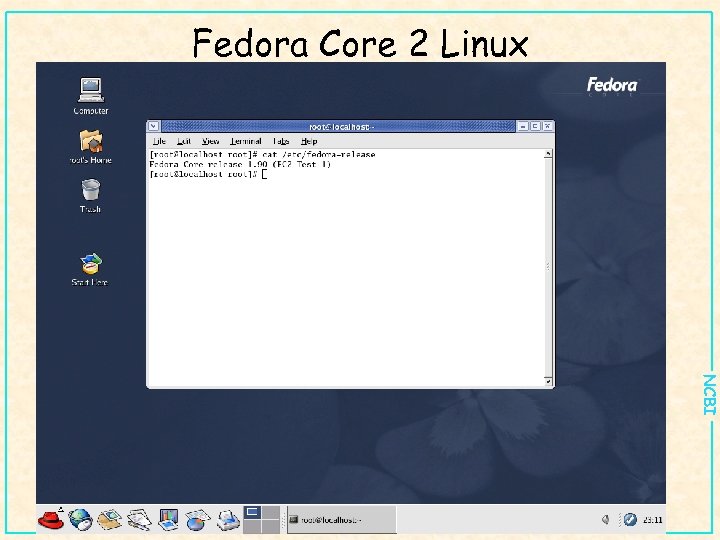Open the View menu in terminal
720x540 pixels.
(x=210, y=141)
